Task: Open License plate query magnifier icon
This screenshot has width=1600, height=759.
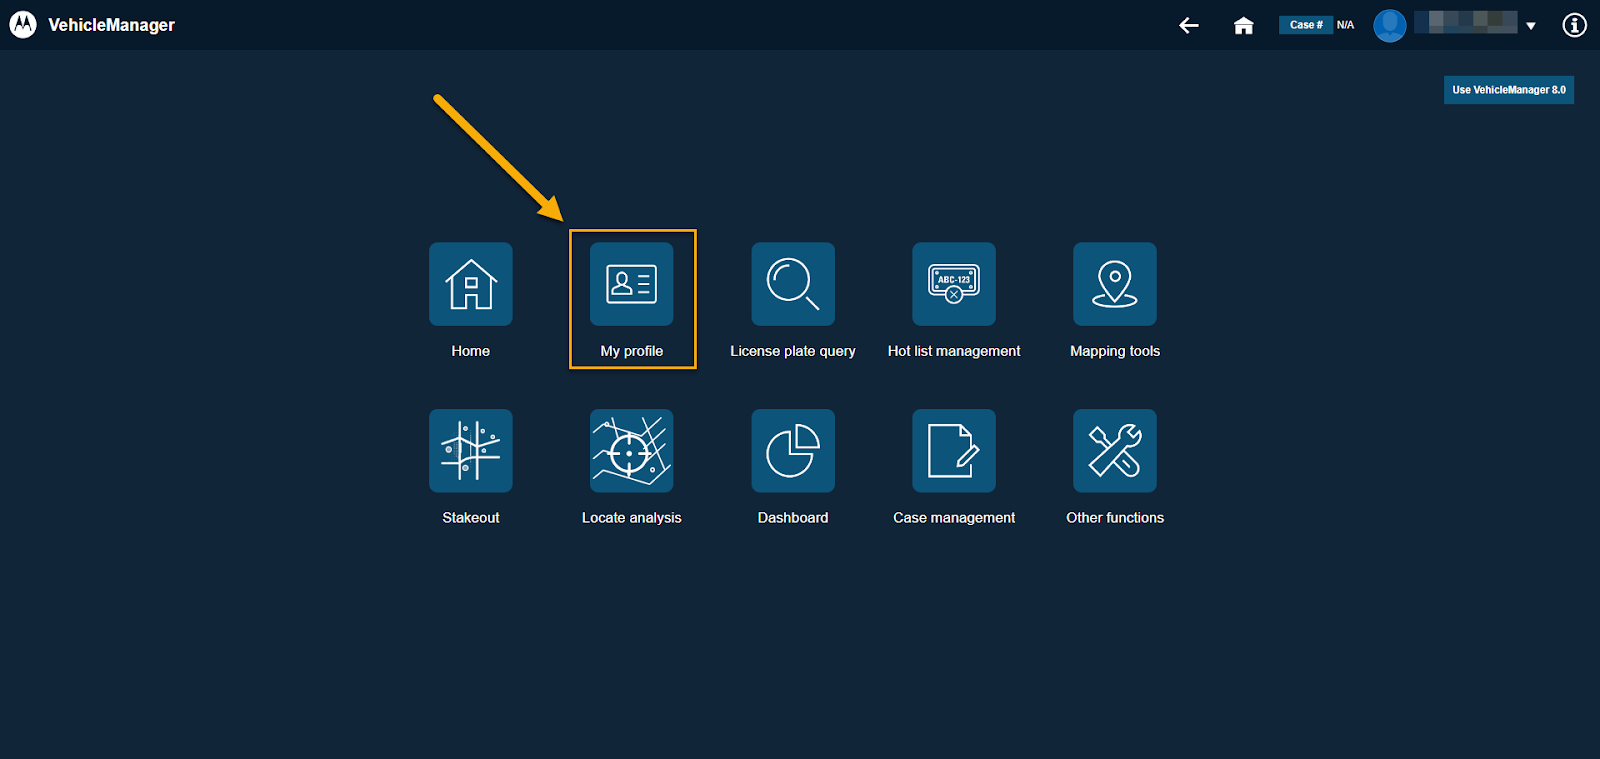Action: point(793,284)
